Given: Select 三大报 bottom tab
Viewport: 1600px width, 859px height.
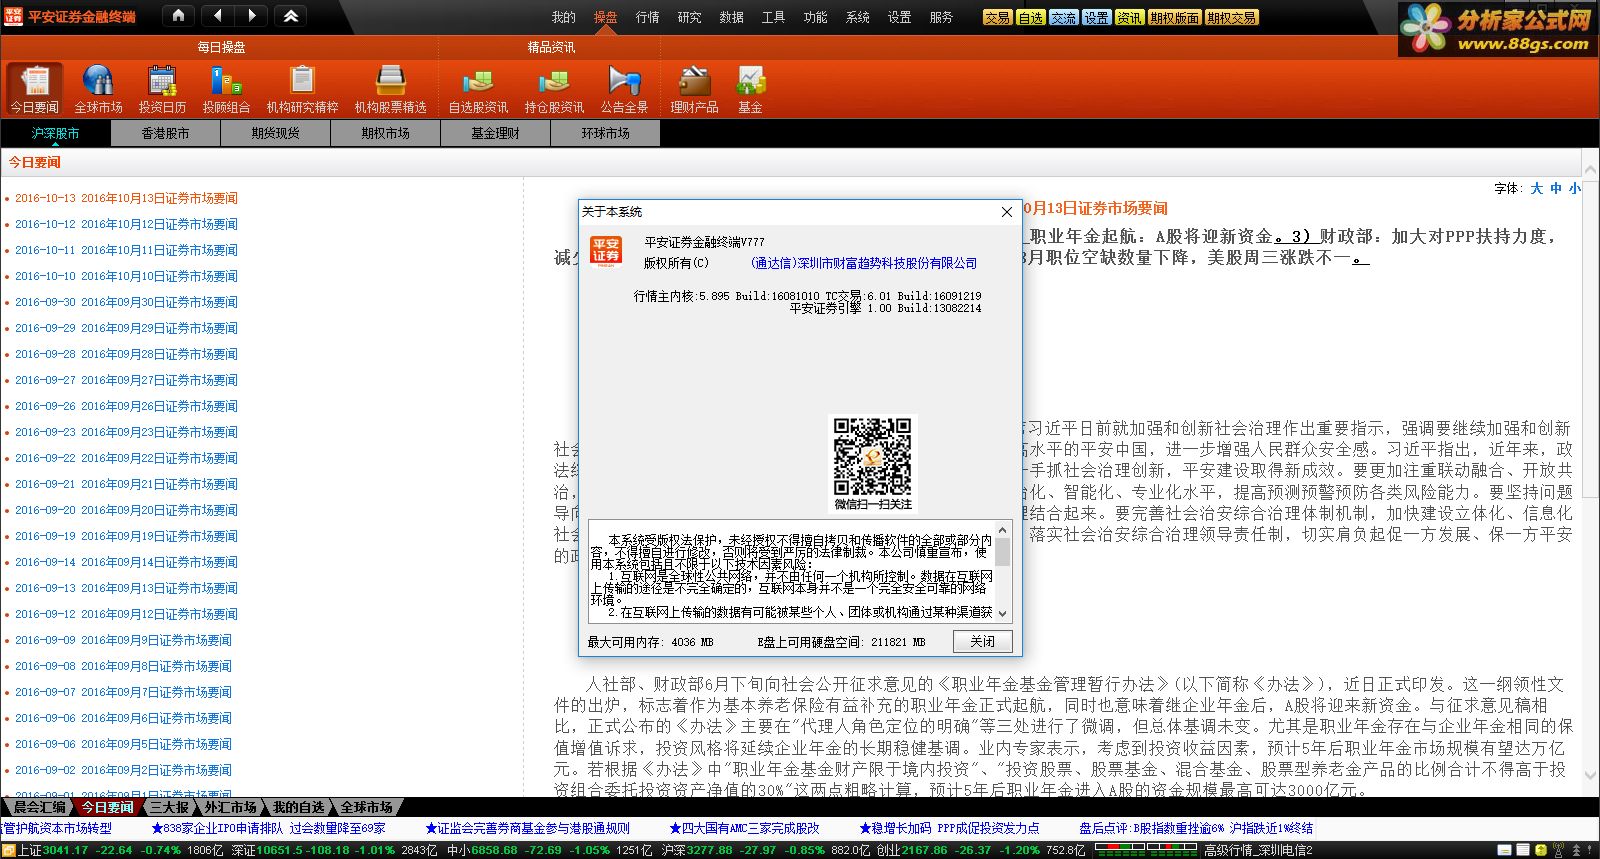Looking at the screenshot, I should (x=169, y=807).
